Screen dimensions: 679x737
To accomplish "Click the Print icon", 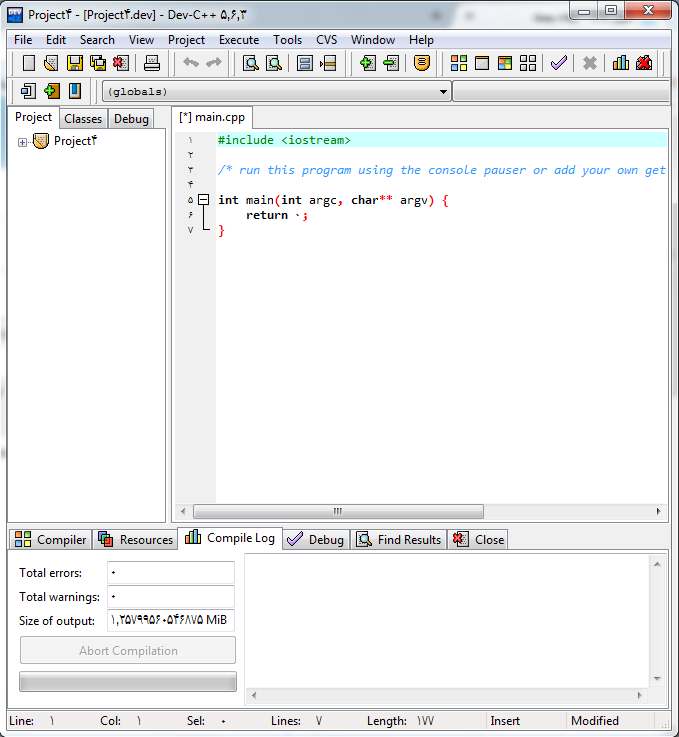I will click(152, 63).
